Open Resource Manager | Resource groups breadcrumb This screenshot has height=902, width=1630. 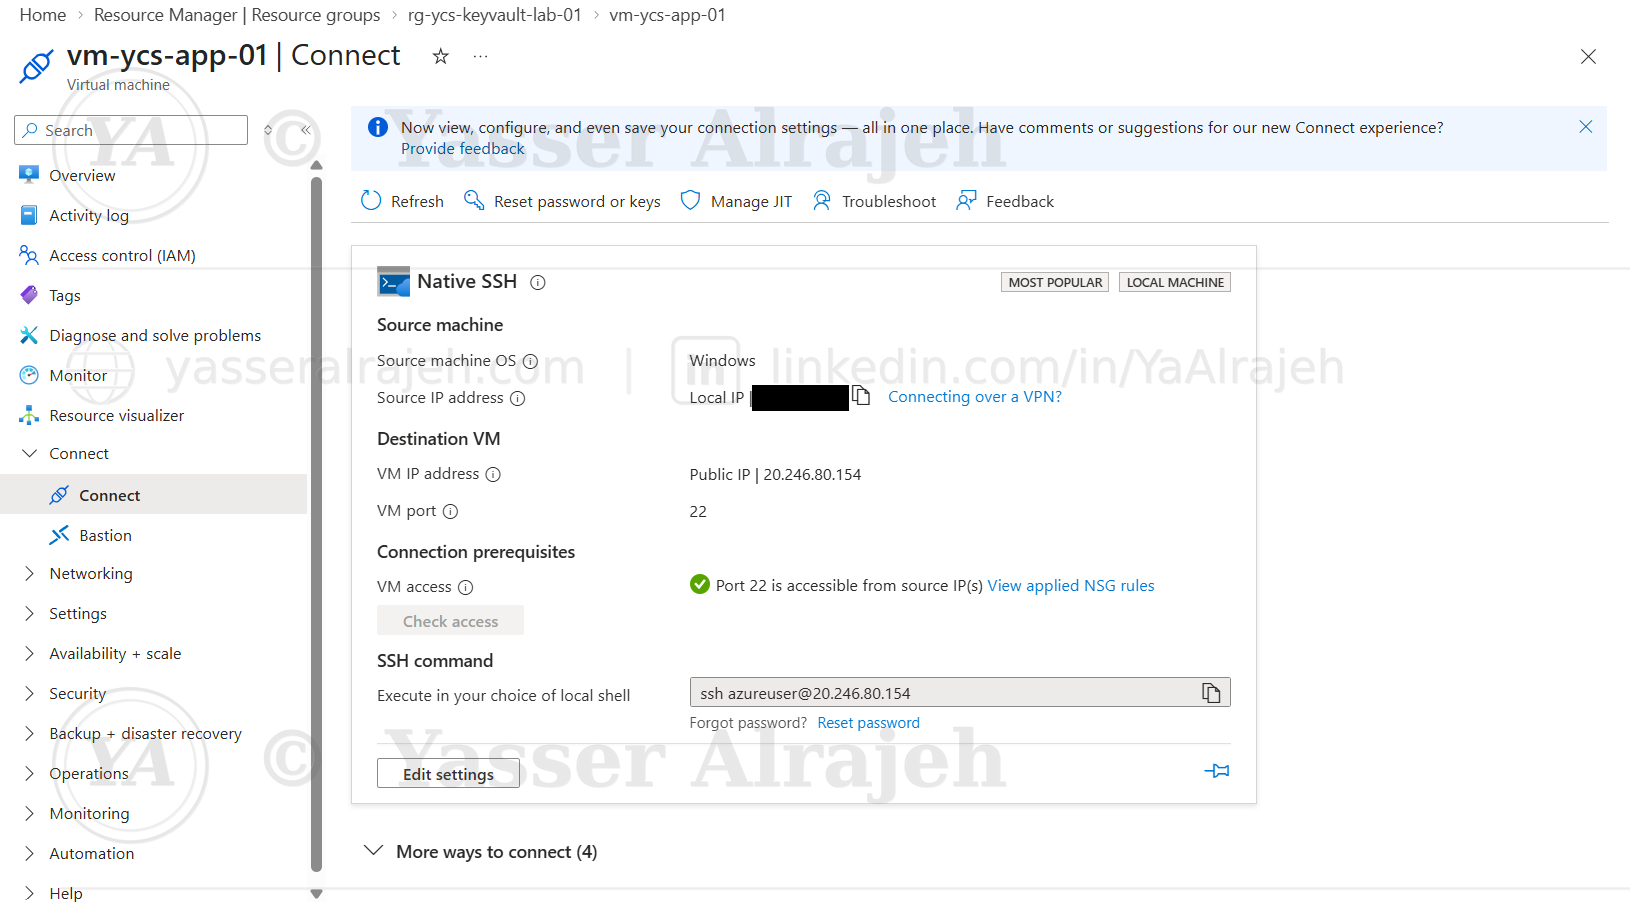coord(237,15)
